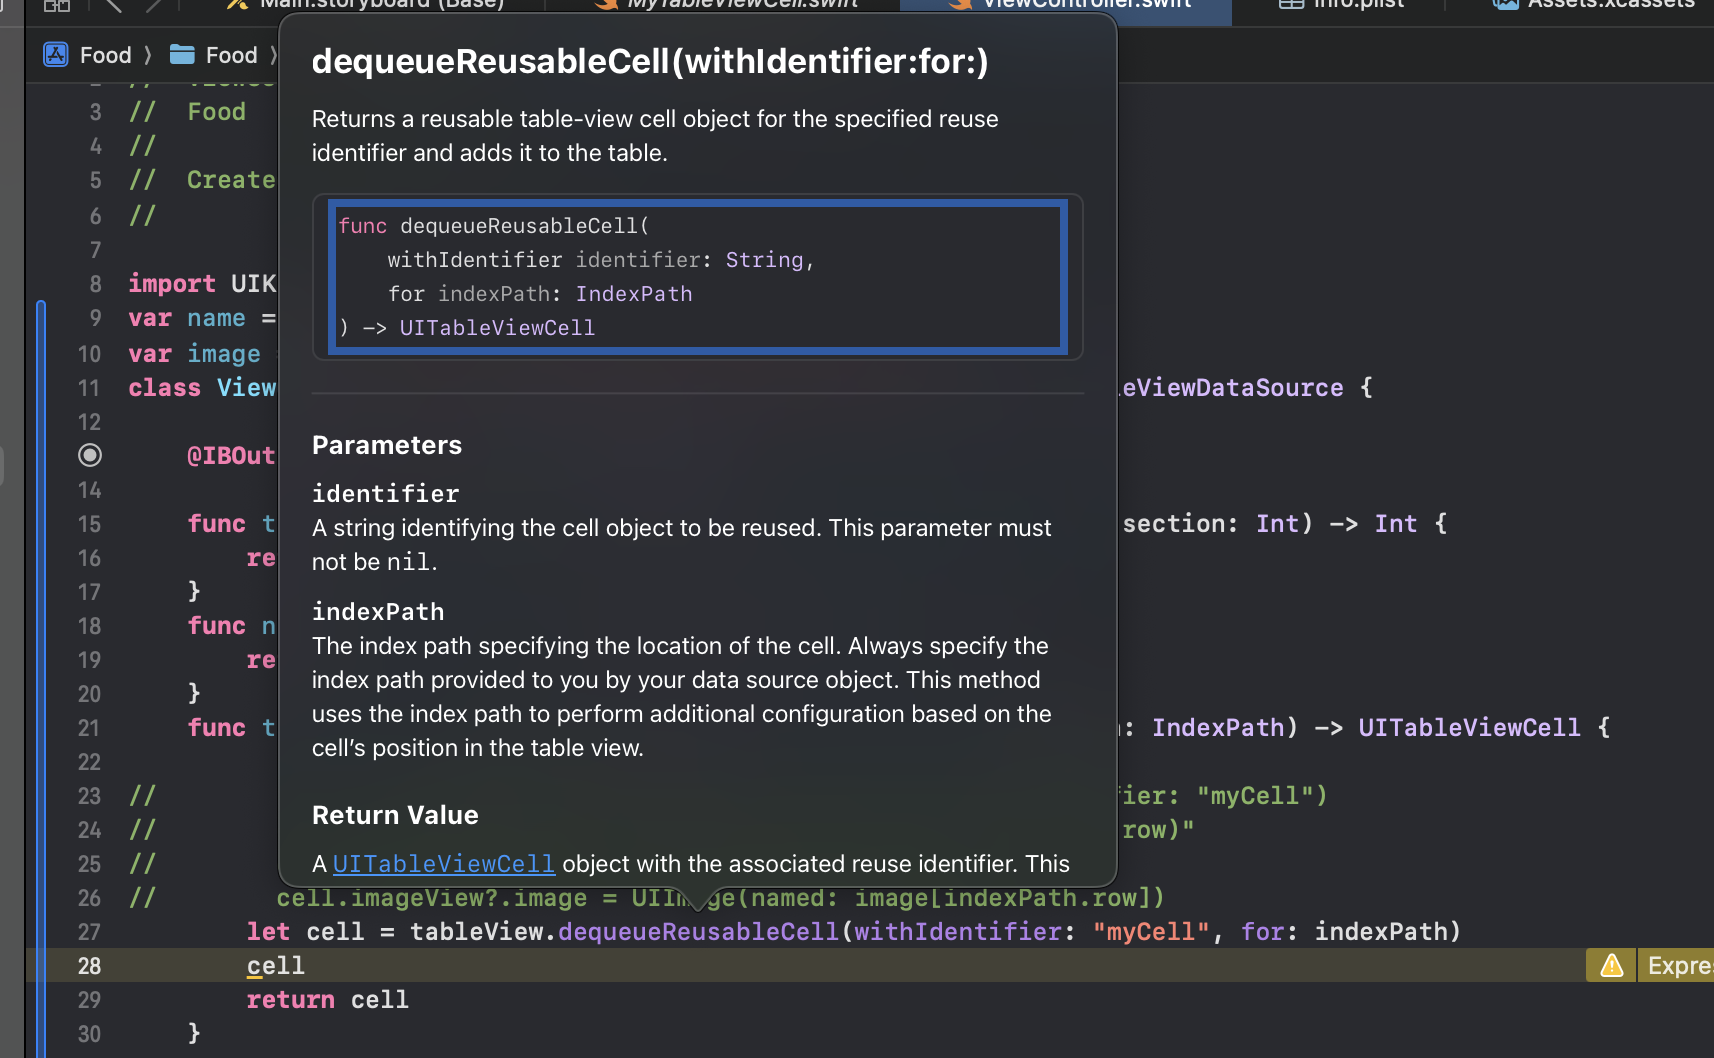The height and width of the screenshot is (1058, 1714).
Task: Open the Food folder breadcrumb label
Action: (232, 55)
